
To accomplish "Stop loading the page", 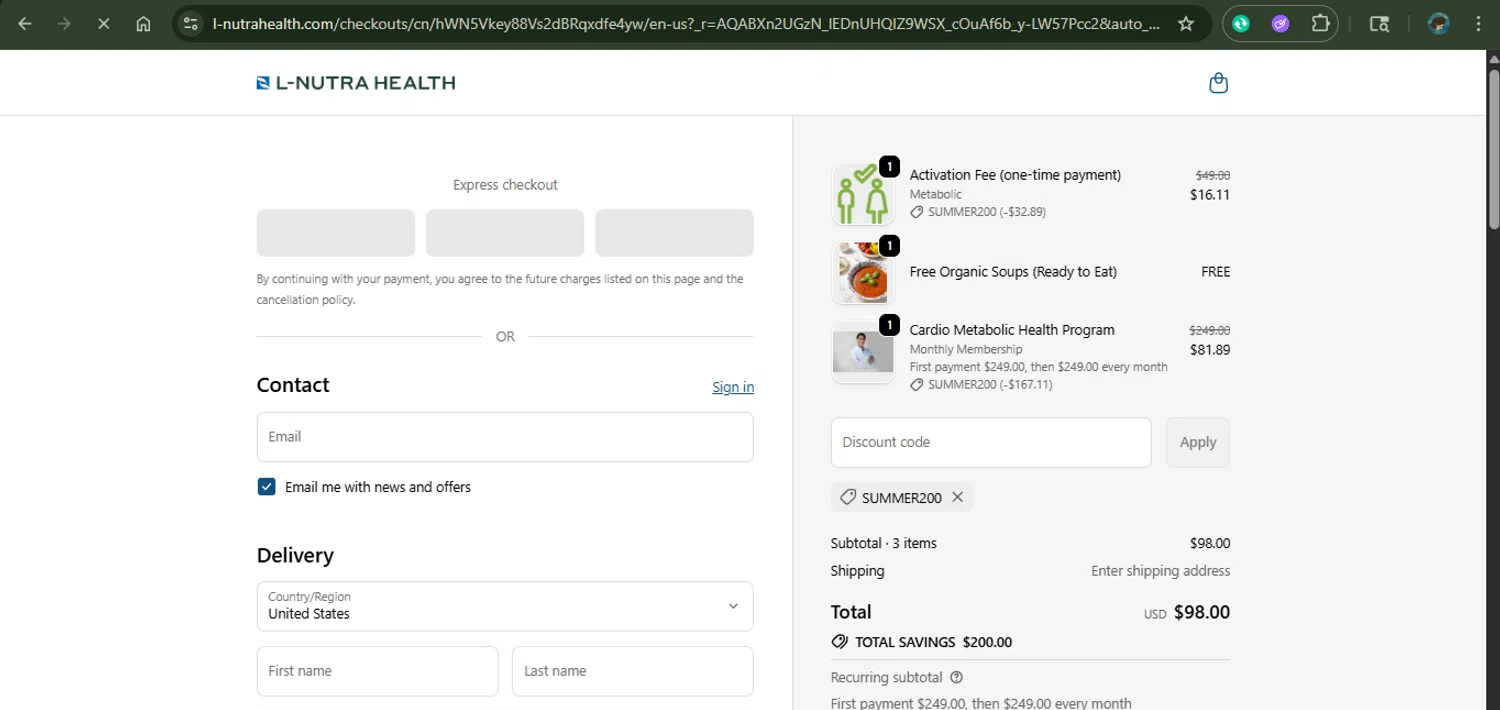I will coord(103,24).
